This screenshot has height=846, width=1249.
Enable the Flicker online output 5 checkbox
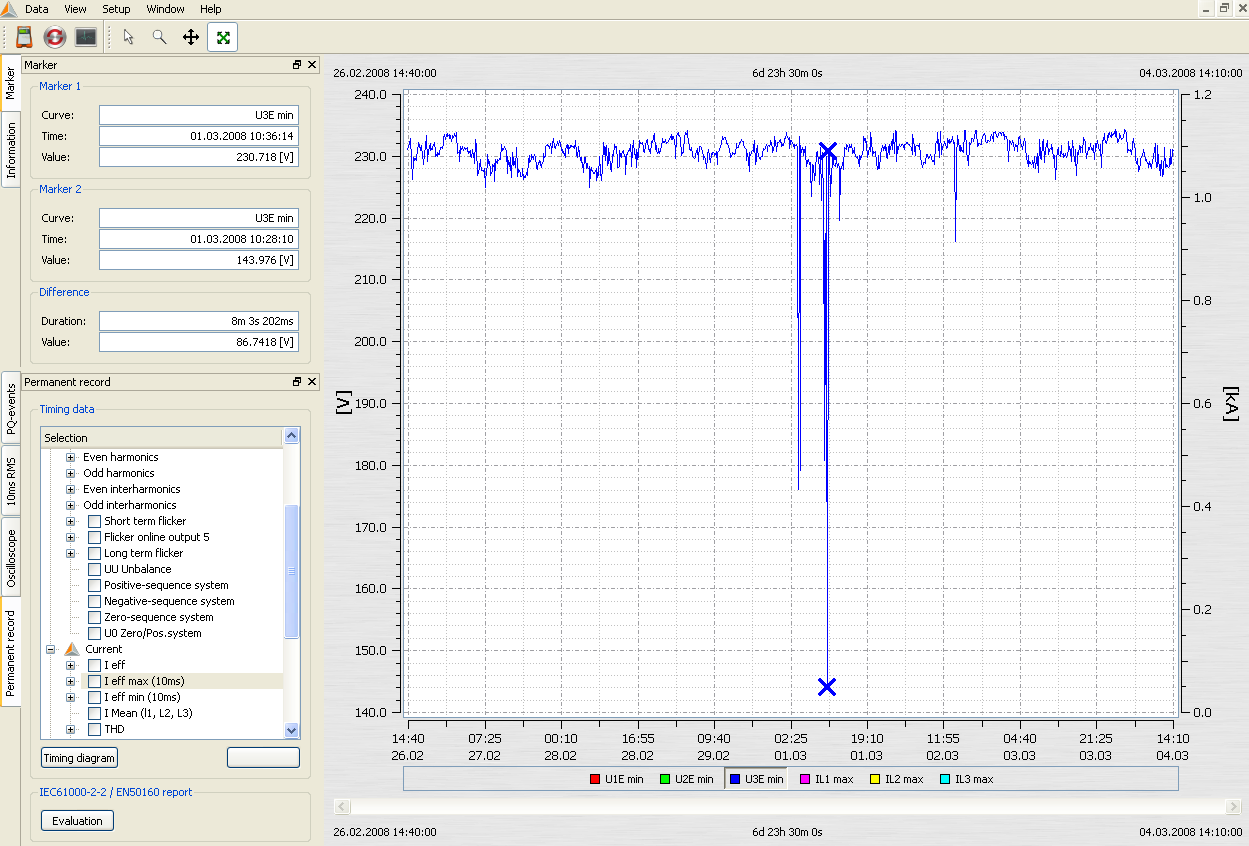tap(94, 537)
